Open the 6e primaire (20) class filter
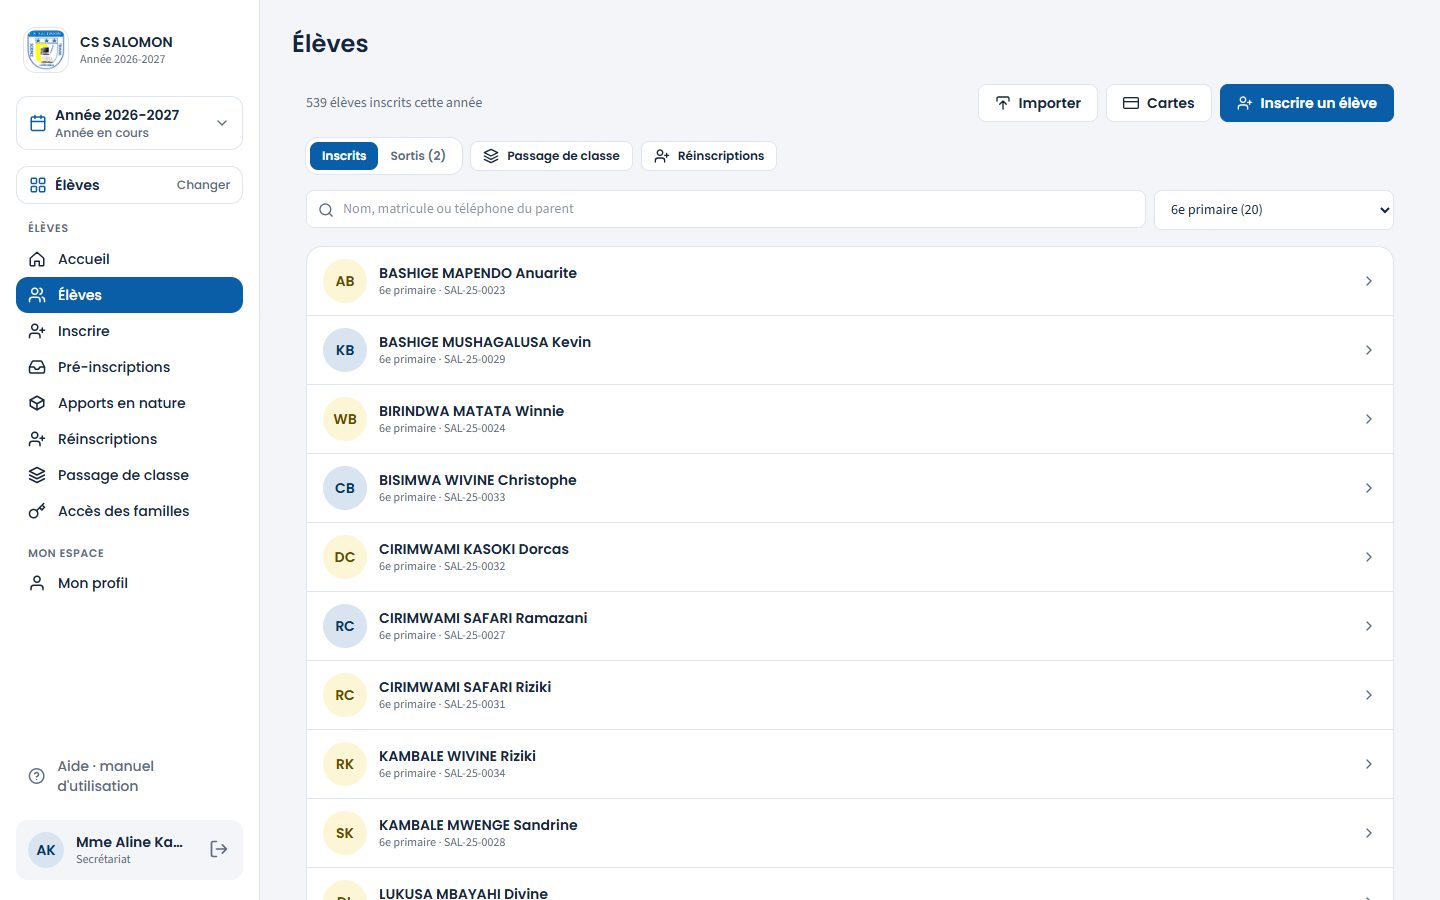The image size is (1440, 900). click(1274, 210)
